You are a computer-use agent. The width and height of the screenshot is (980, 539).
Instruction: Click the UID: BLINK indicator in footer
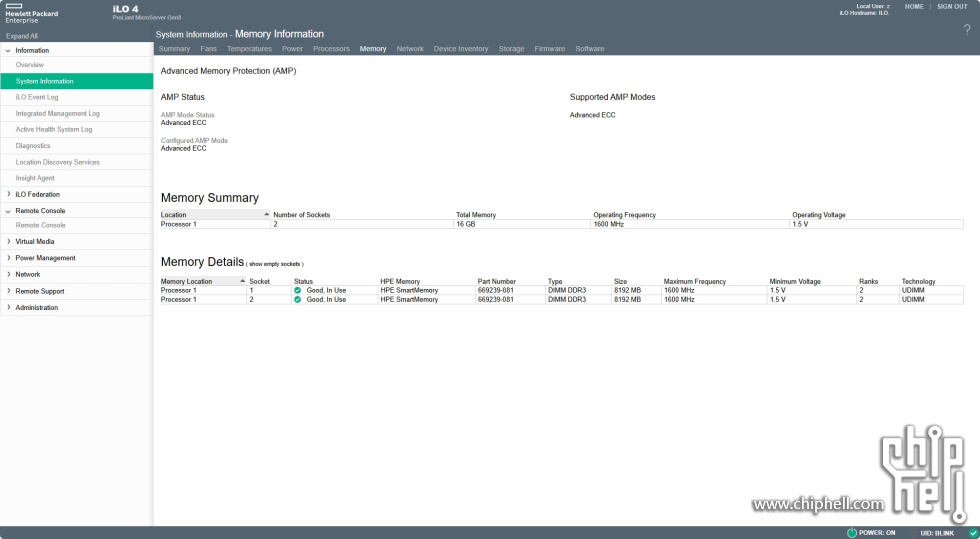click(x=937, y=533)
